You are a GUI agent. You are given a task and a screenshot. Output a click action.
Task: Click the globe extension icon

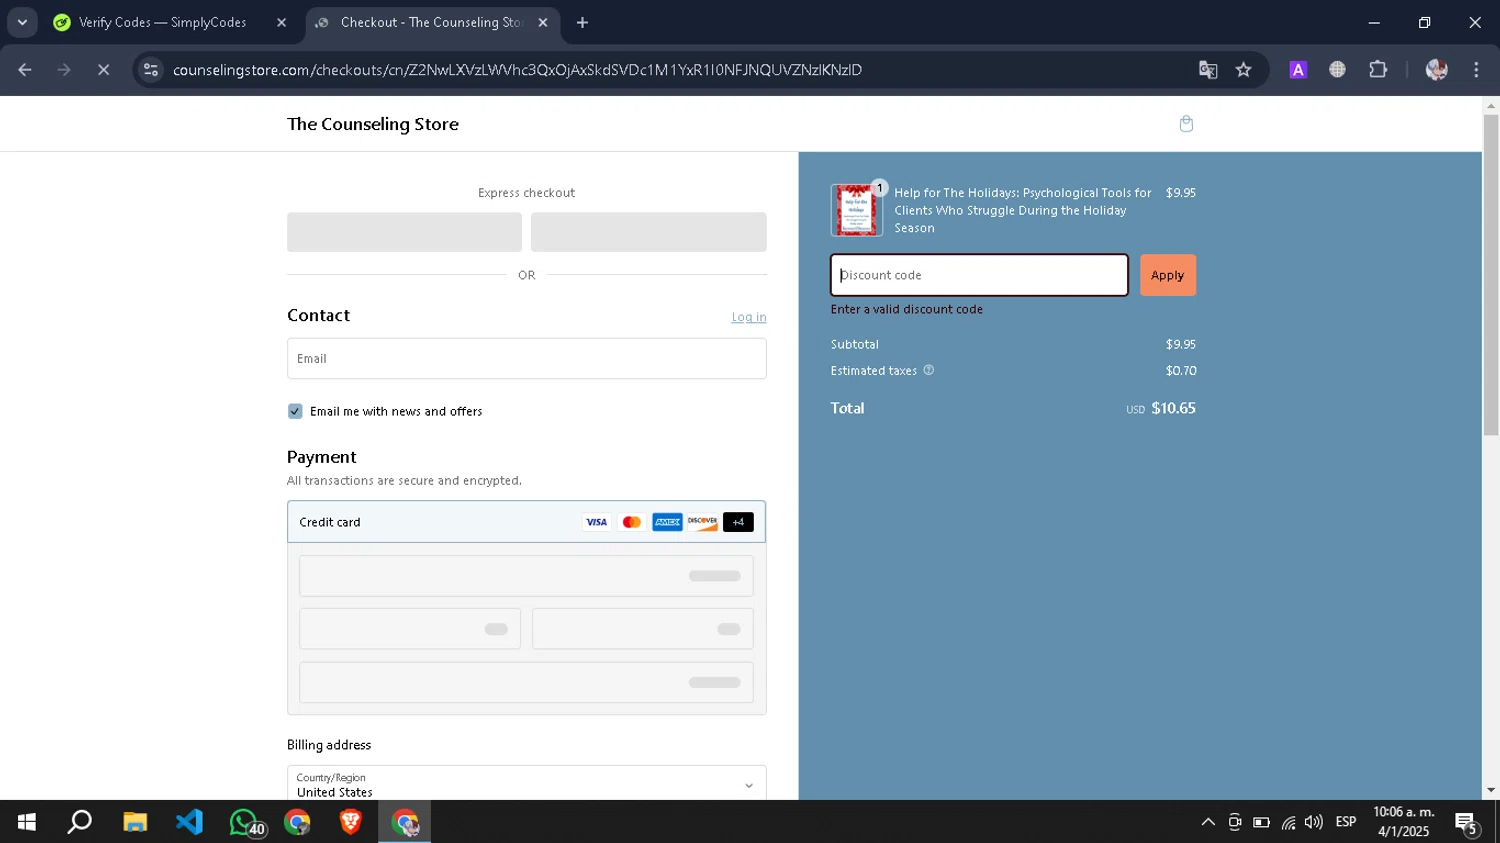pyautogui.click(x=1337, y=70)
